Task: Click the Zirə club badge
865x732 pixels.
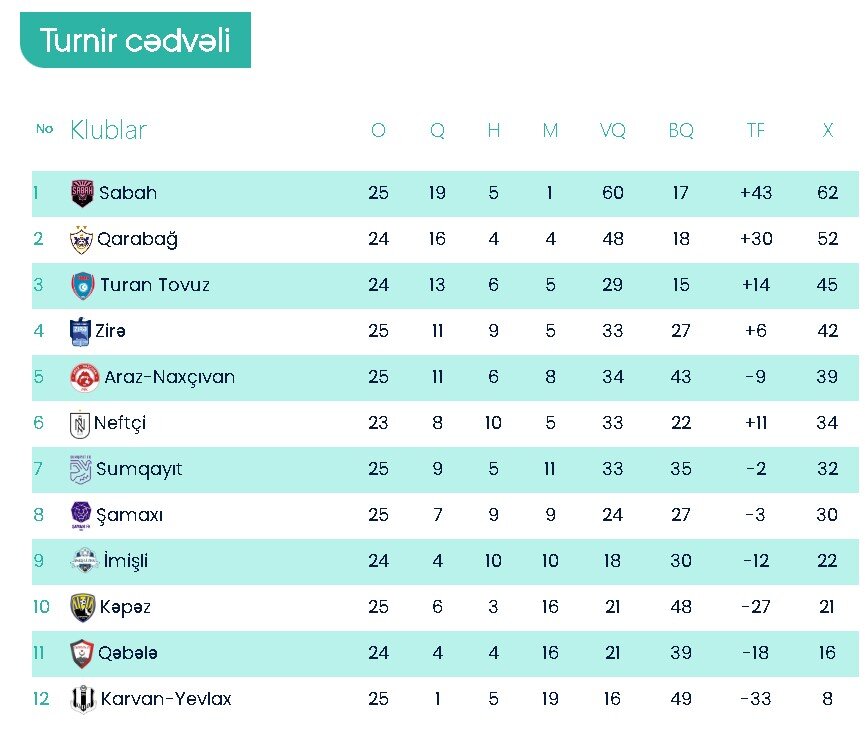Action: [x=80, y=331]
